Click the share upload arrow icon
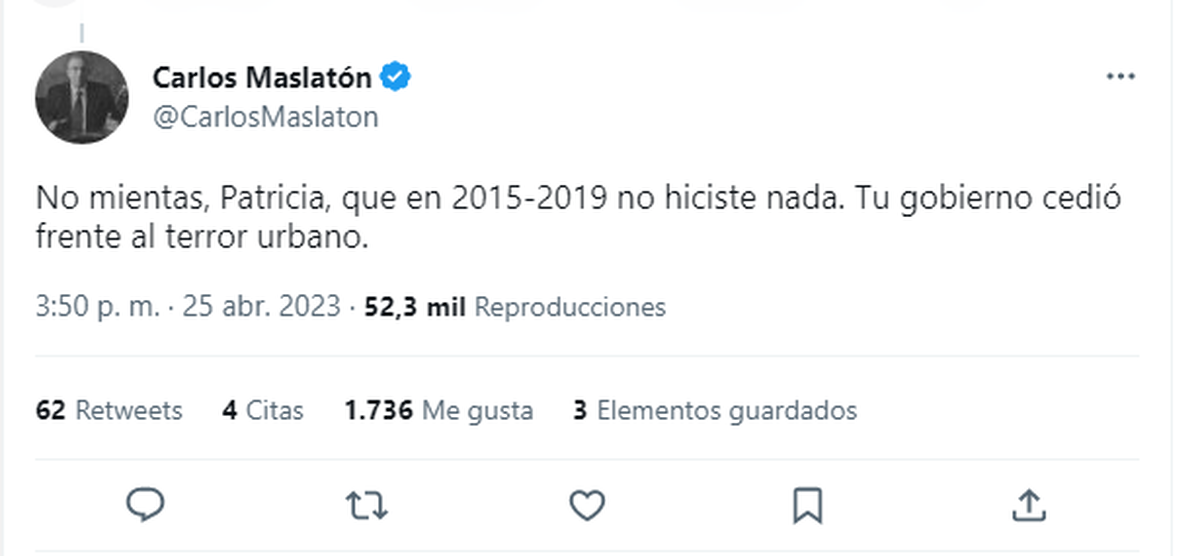 pyautogui.click(x=1028, y=505)
